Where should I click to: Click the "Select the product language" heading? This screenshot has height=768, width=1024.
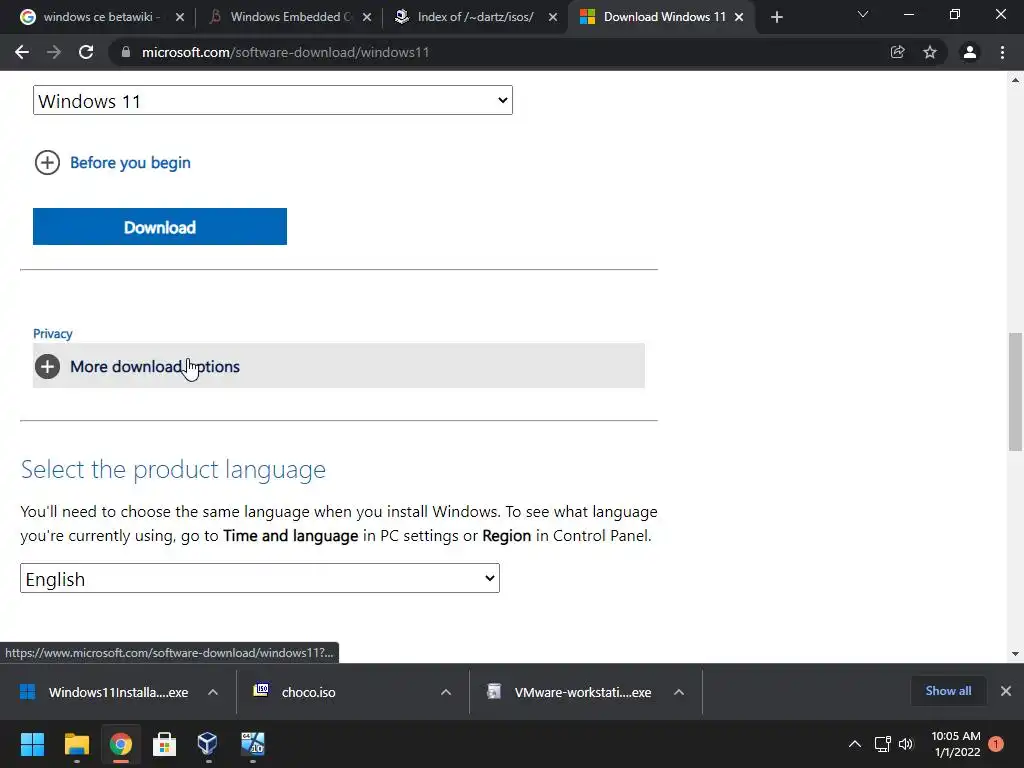(173, 470)
